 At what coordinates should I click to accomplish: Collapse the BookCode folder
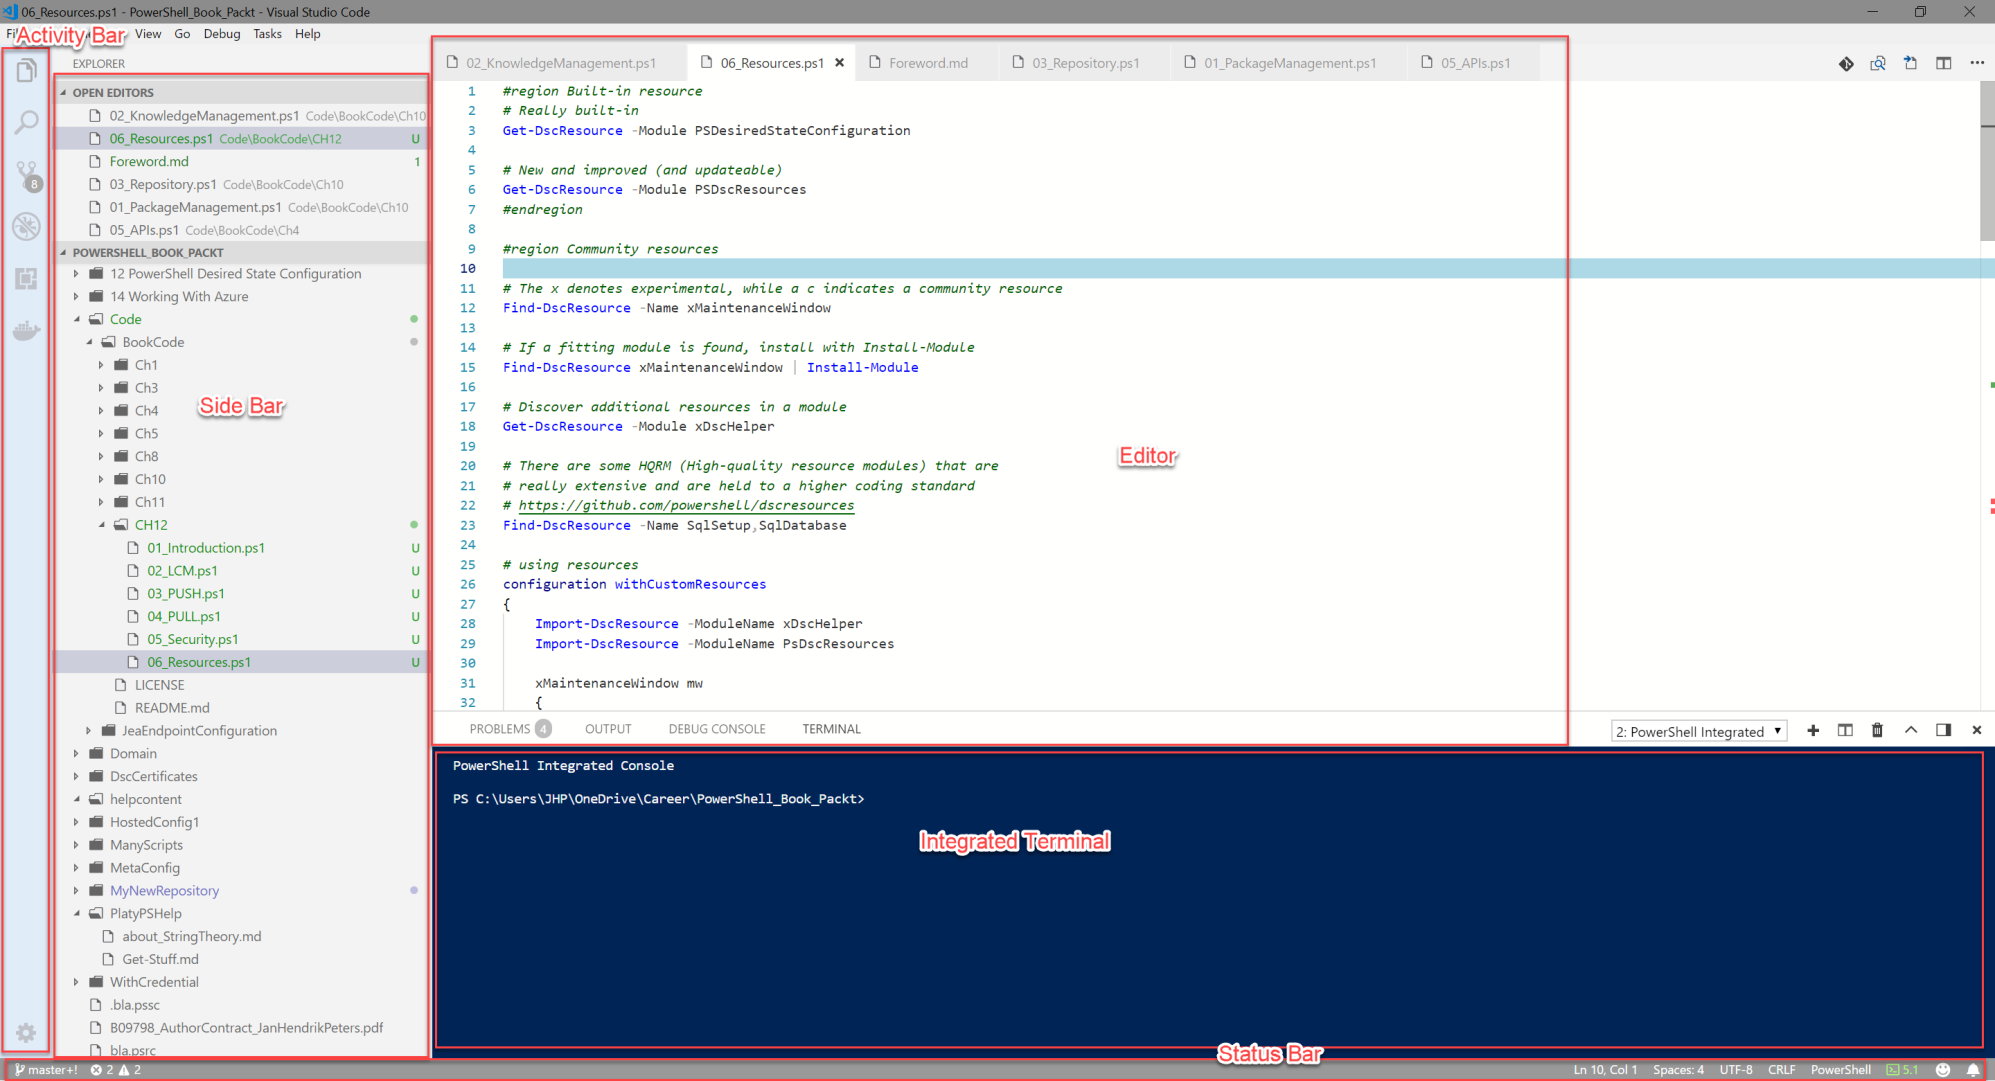coord(89,343)
